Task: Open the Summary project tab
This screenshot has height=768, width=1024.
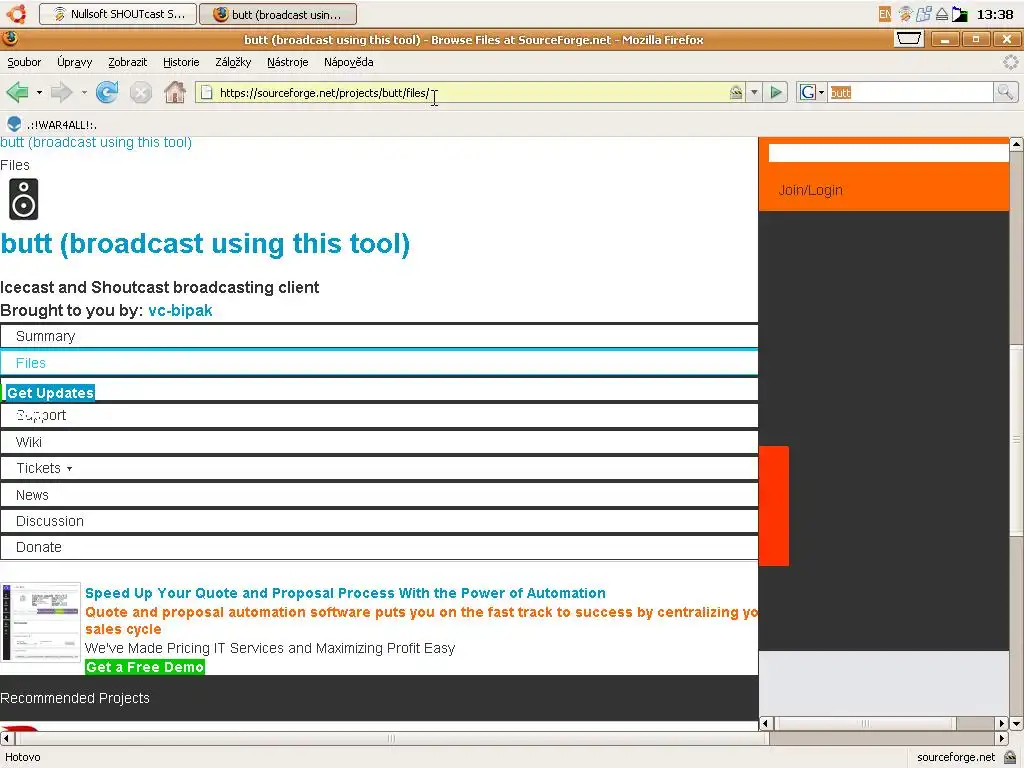Action: [x=379, y=336]
